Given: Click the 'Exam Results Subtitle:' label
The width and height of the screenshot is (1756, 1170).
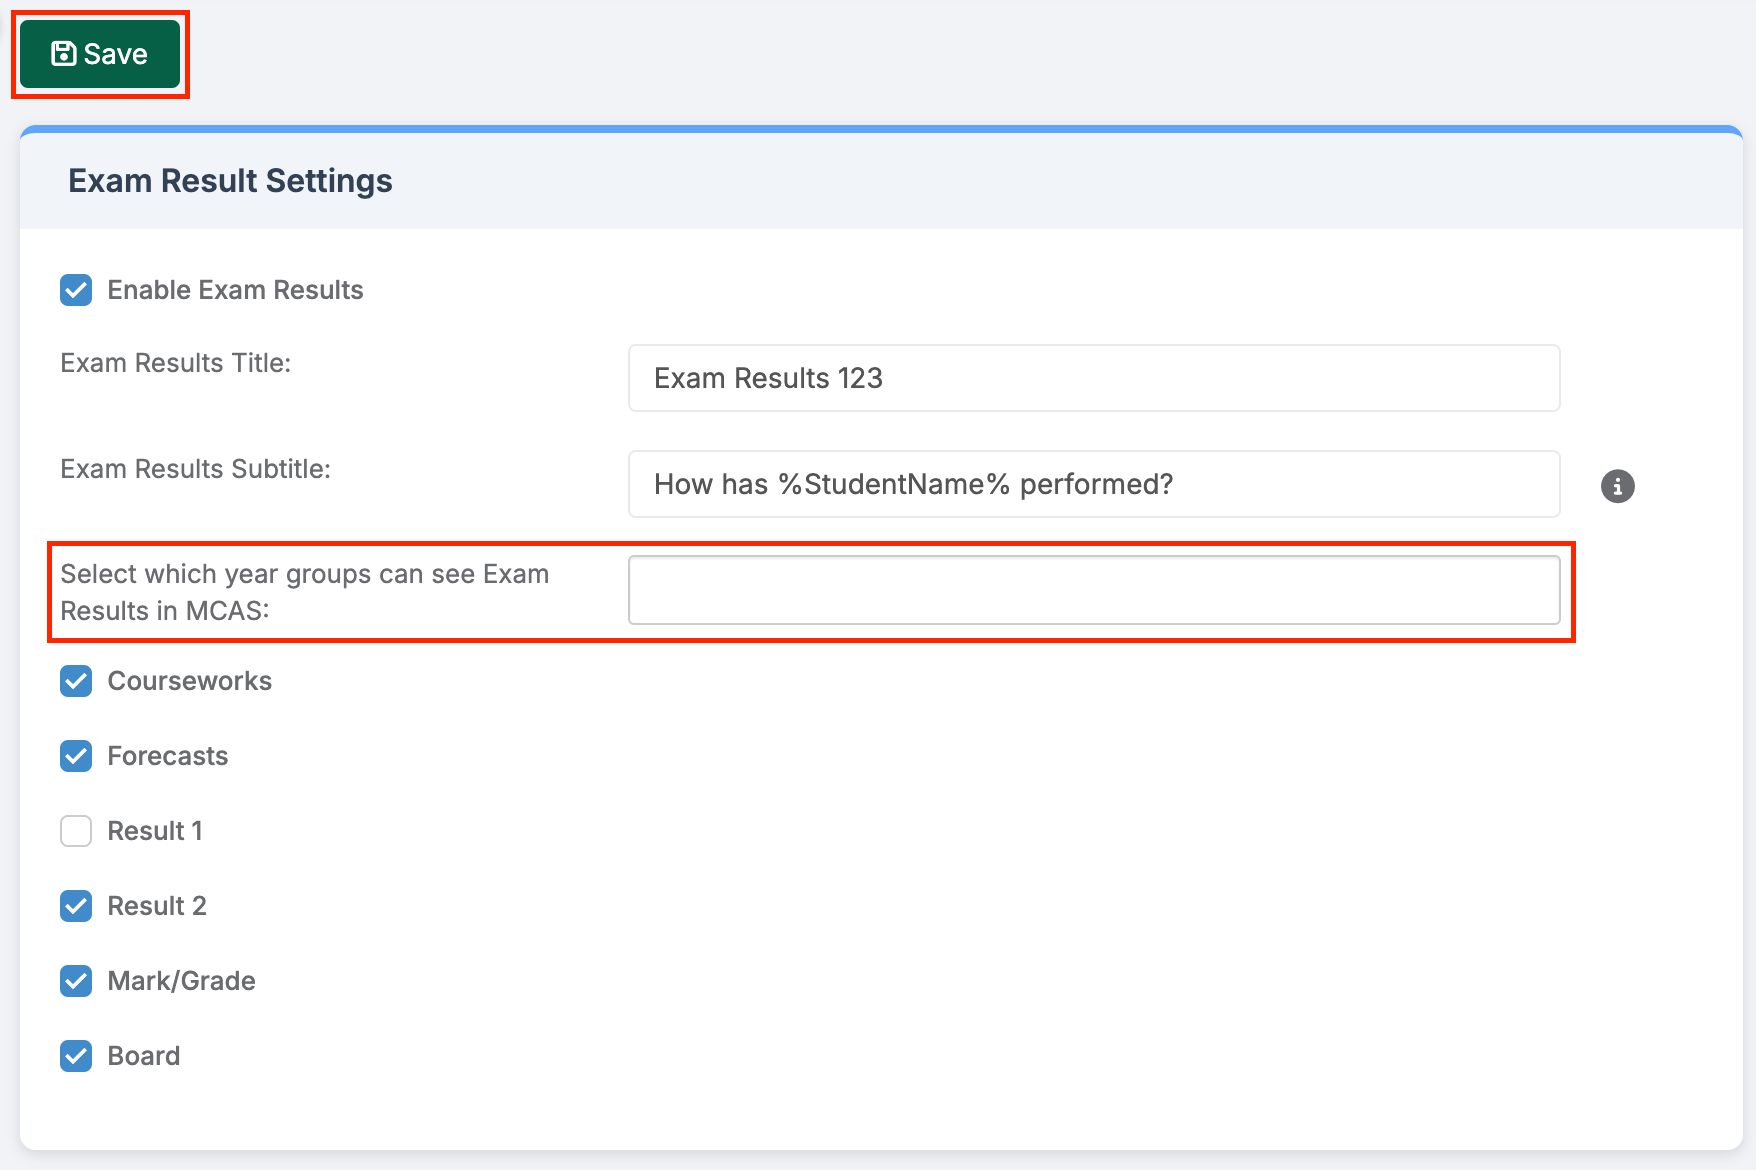Looking at the screenshot, I should [195, 469].
